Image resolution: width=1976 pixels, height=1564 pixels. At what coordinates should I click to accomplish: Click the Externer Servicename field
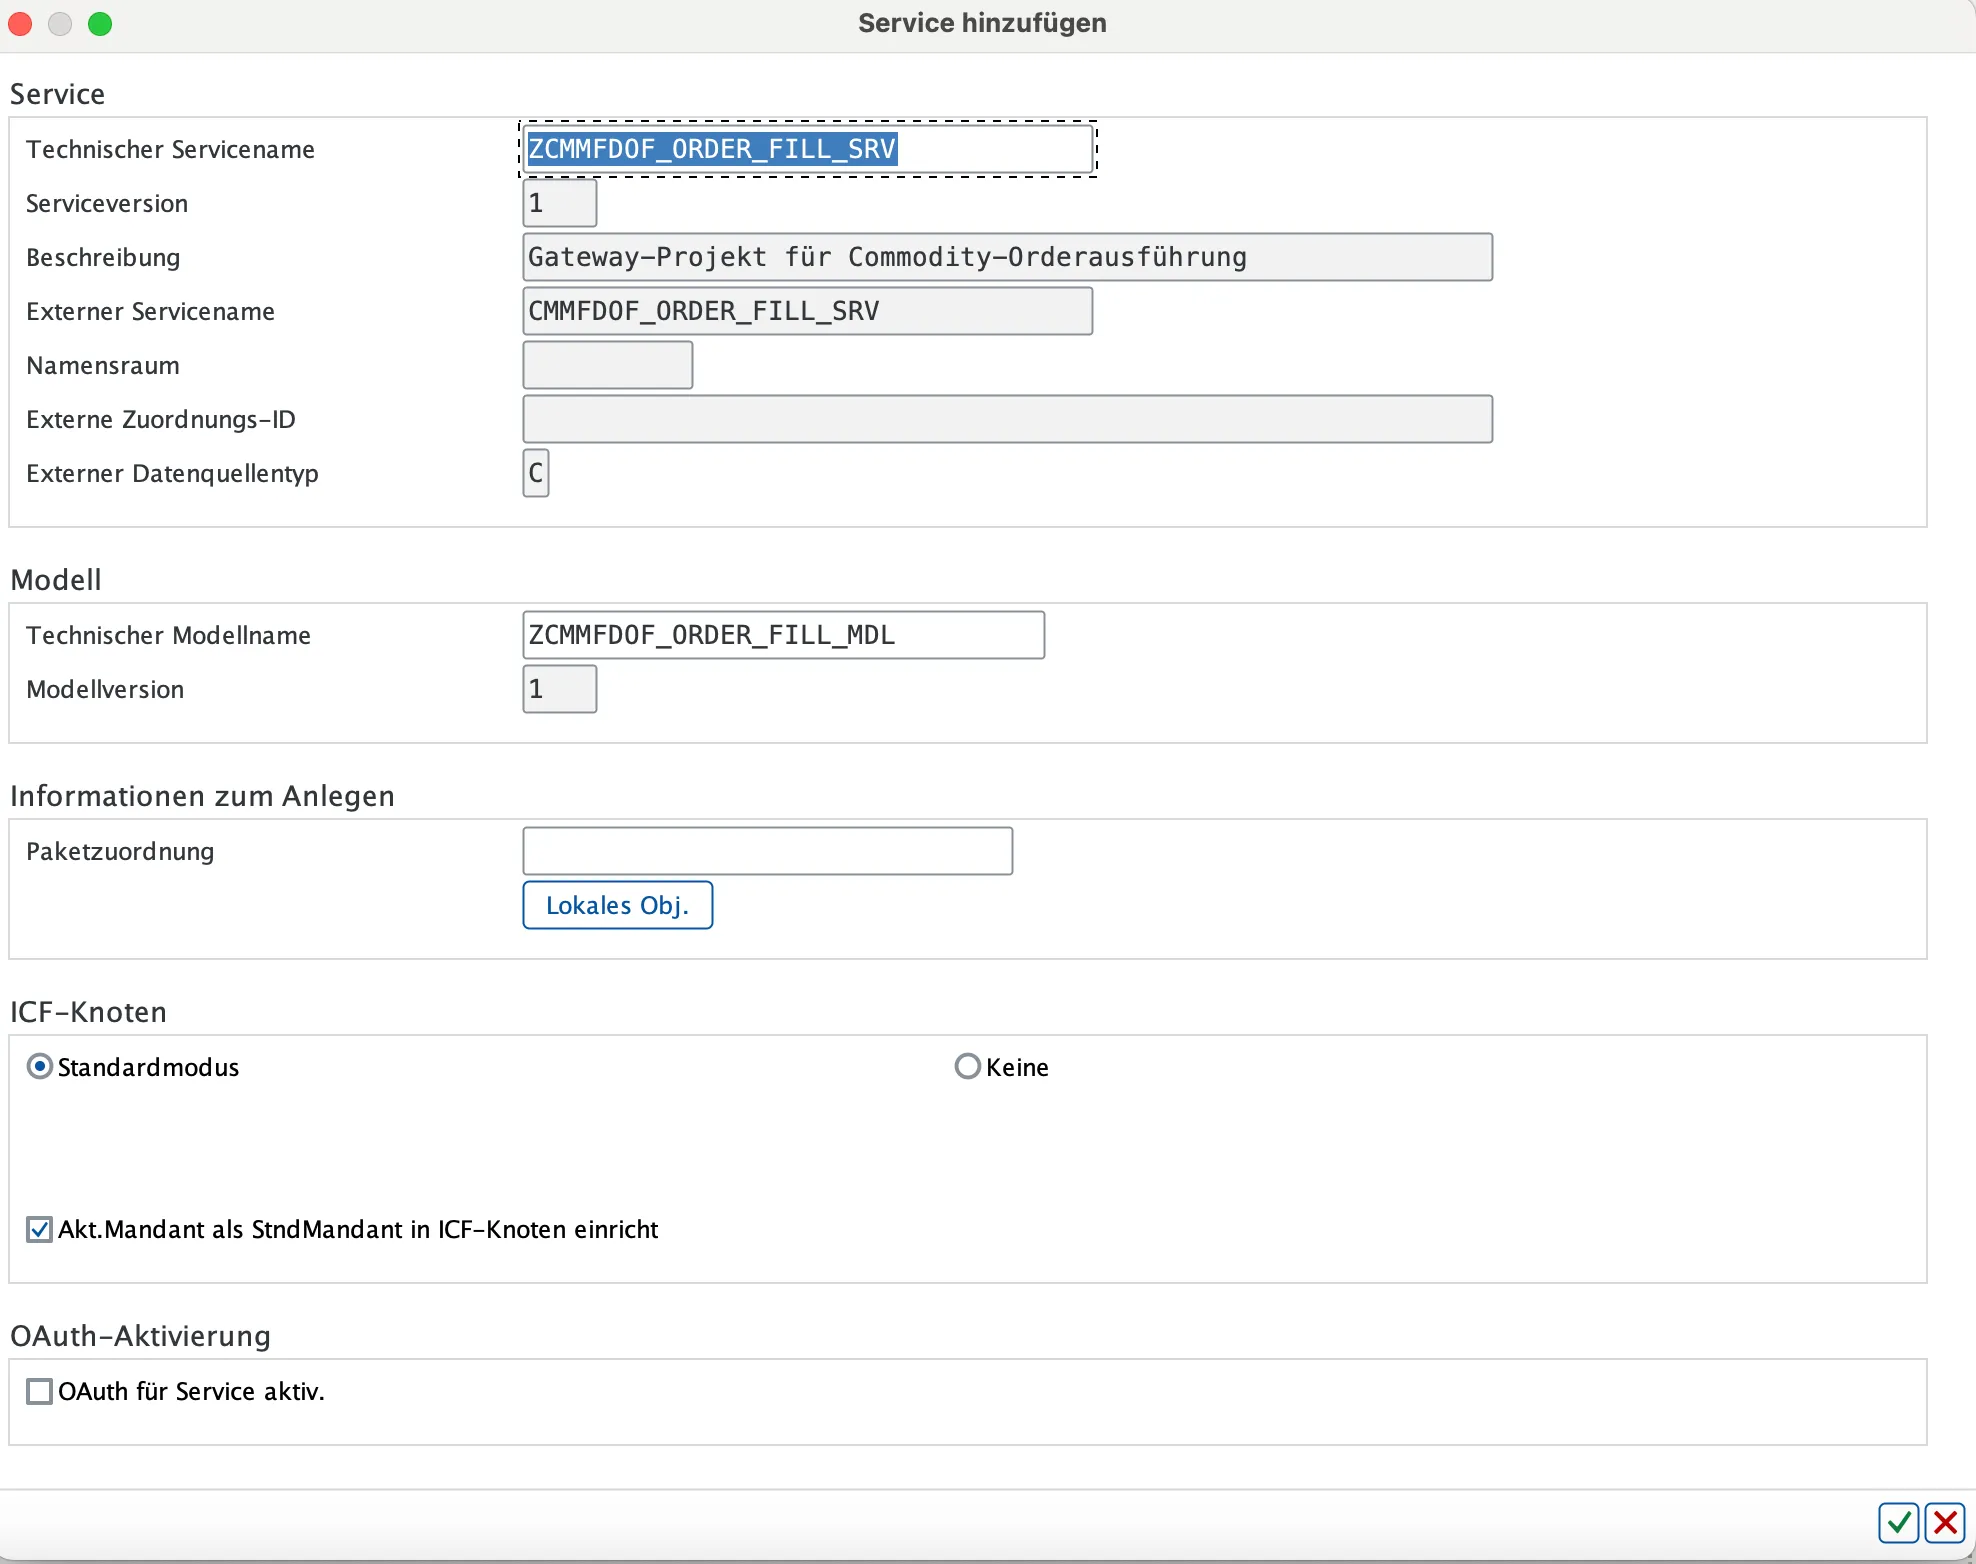(806, 311)
